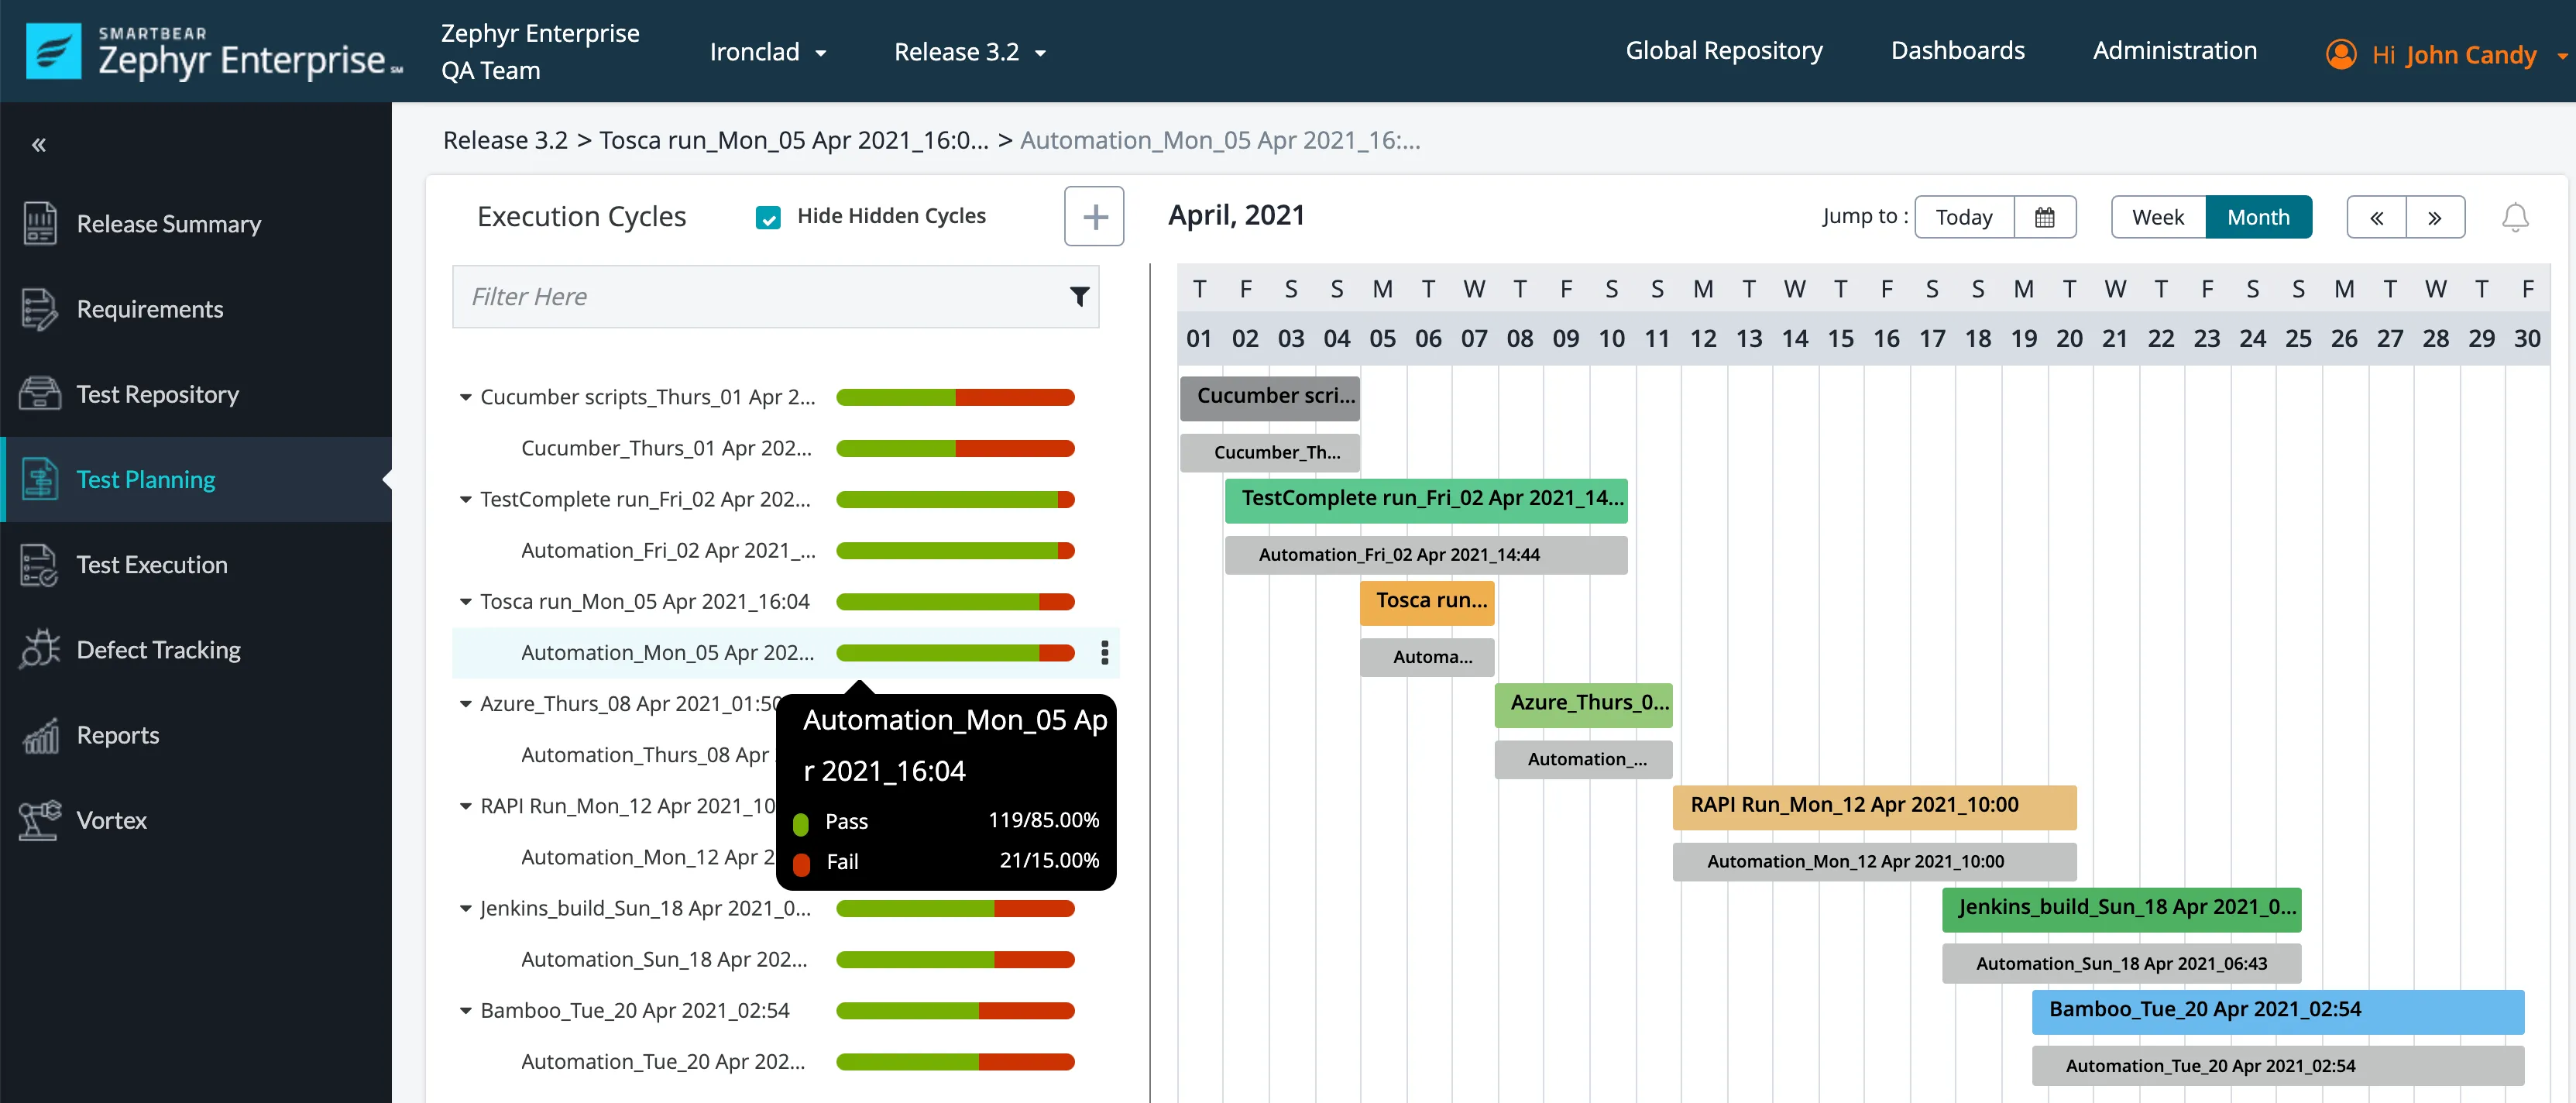The width and height of the screenshot is (2576, 1103).
Task: Open the Dashboards menu item
Action: [1957, 51]
